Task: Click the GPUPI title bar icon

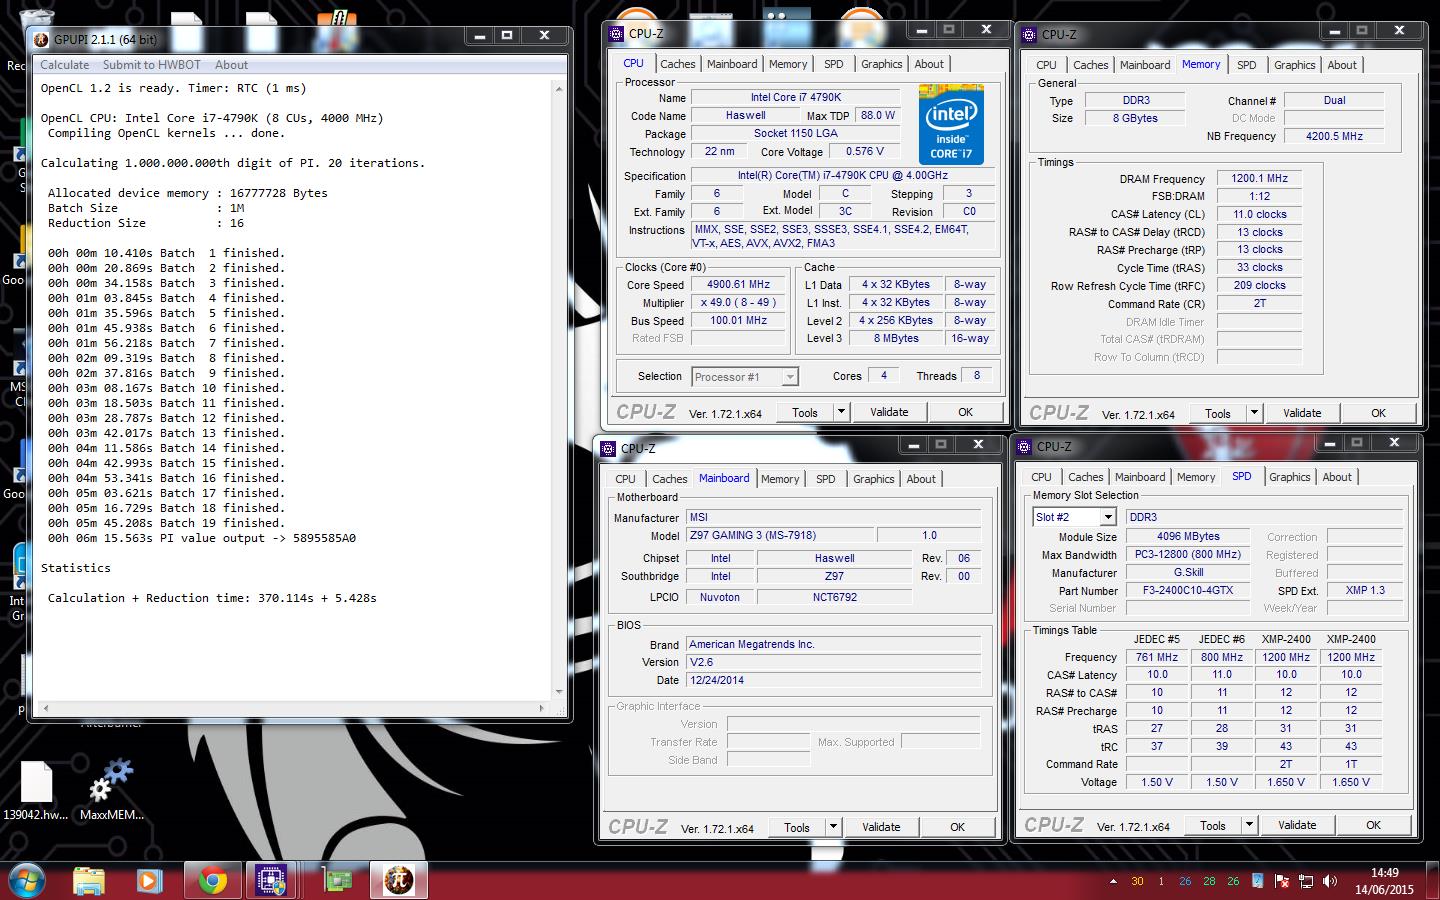Action: click(x=41, y=40)
